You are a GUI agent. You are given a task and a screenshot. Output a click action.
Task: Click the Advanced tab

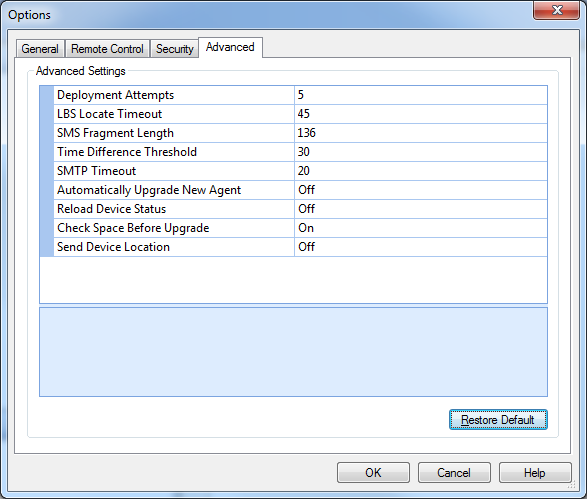[x=230, y=47]
